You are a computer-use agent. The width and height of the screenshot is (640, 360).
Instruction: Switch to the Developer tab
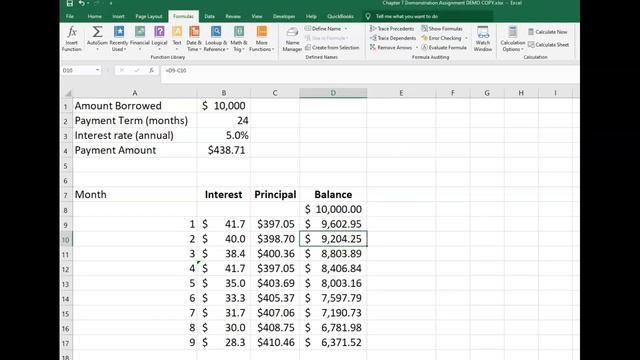284,16
